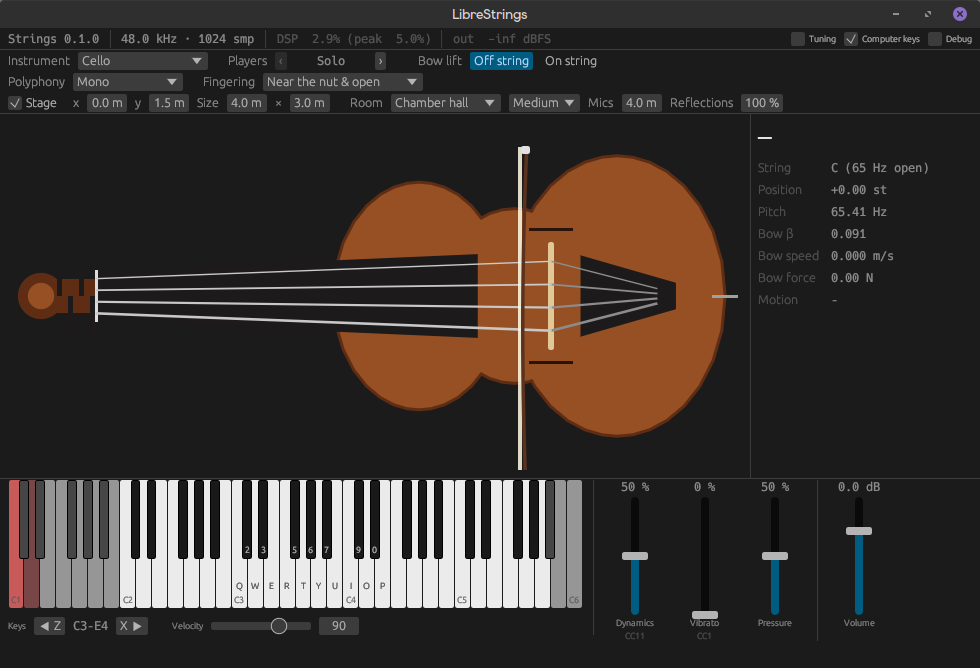Click black piano key labeled 0

(x=374, y=519)
